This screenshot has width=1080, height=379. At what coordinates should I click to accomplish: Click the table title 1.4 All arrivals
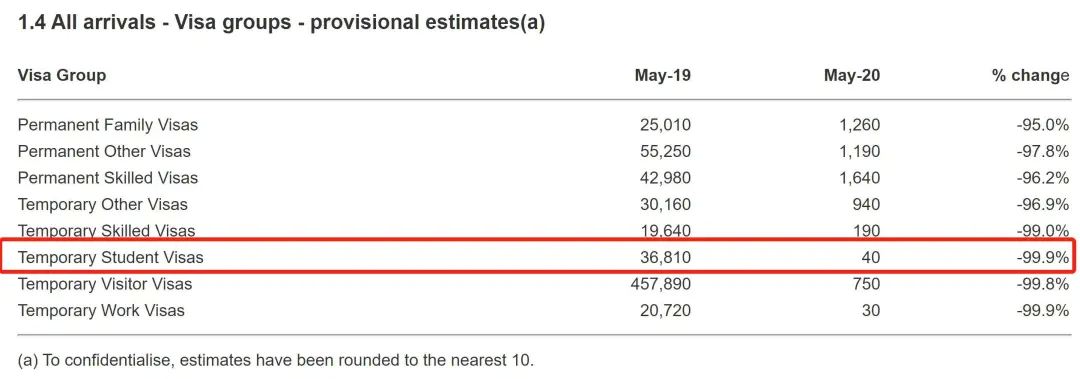281,23
